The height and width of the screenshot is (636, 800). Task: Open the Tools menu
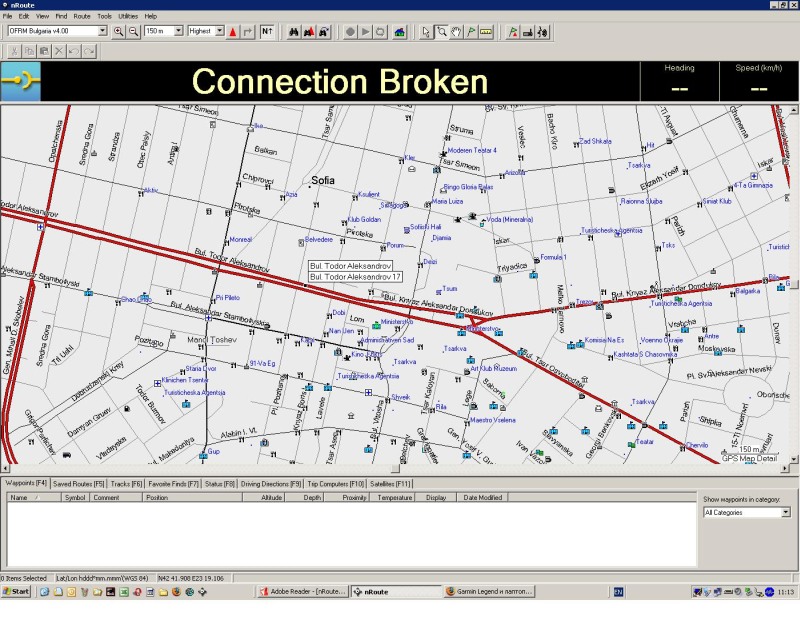pos(104,16)
